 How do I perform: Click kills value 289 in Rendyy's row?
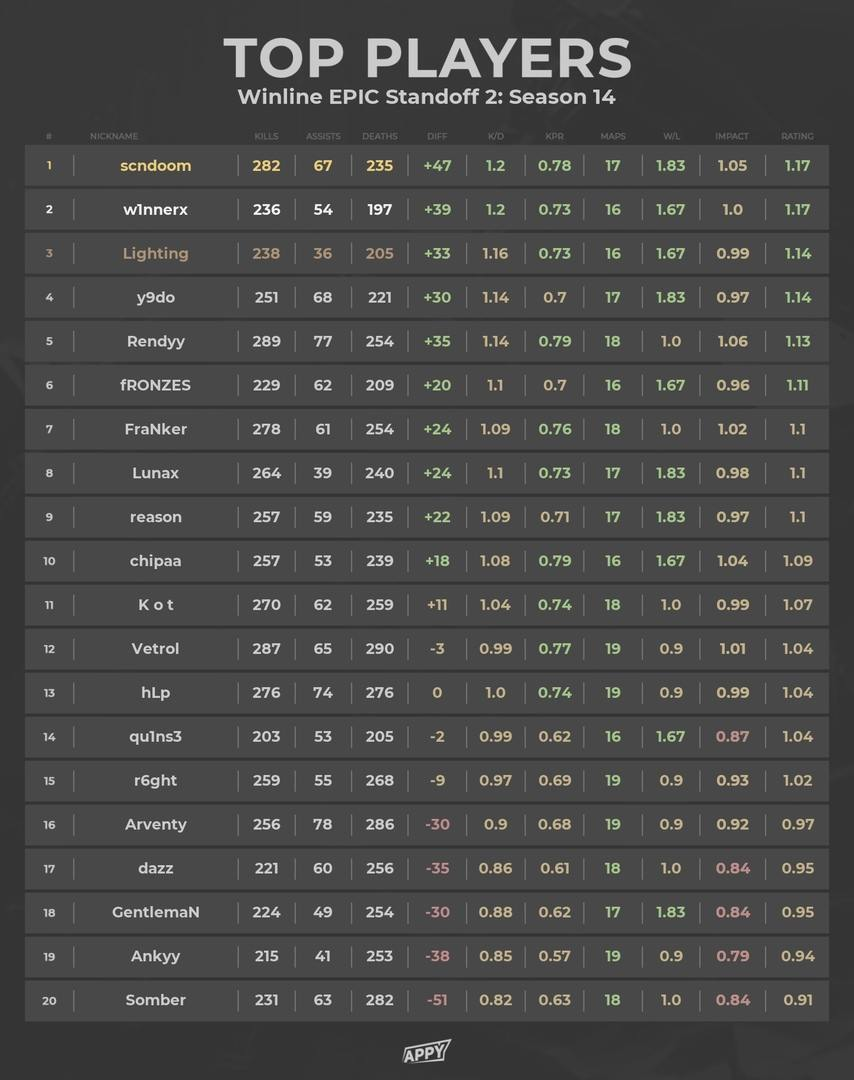point(267,342)
